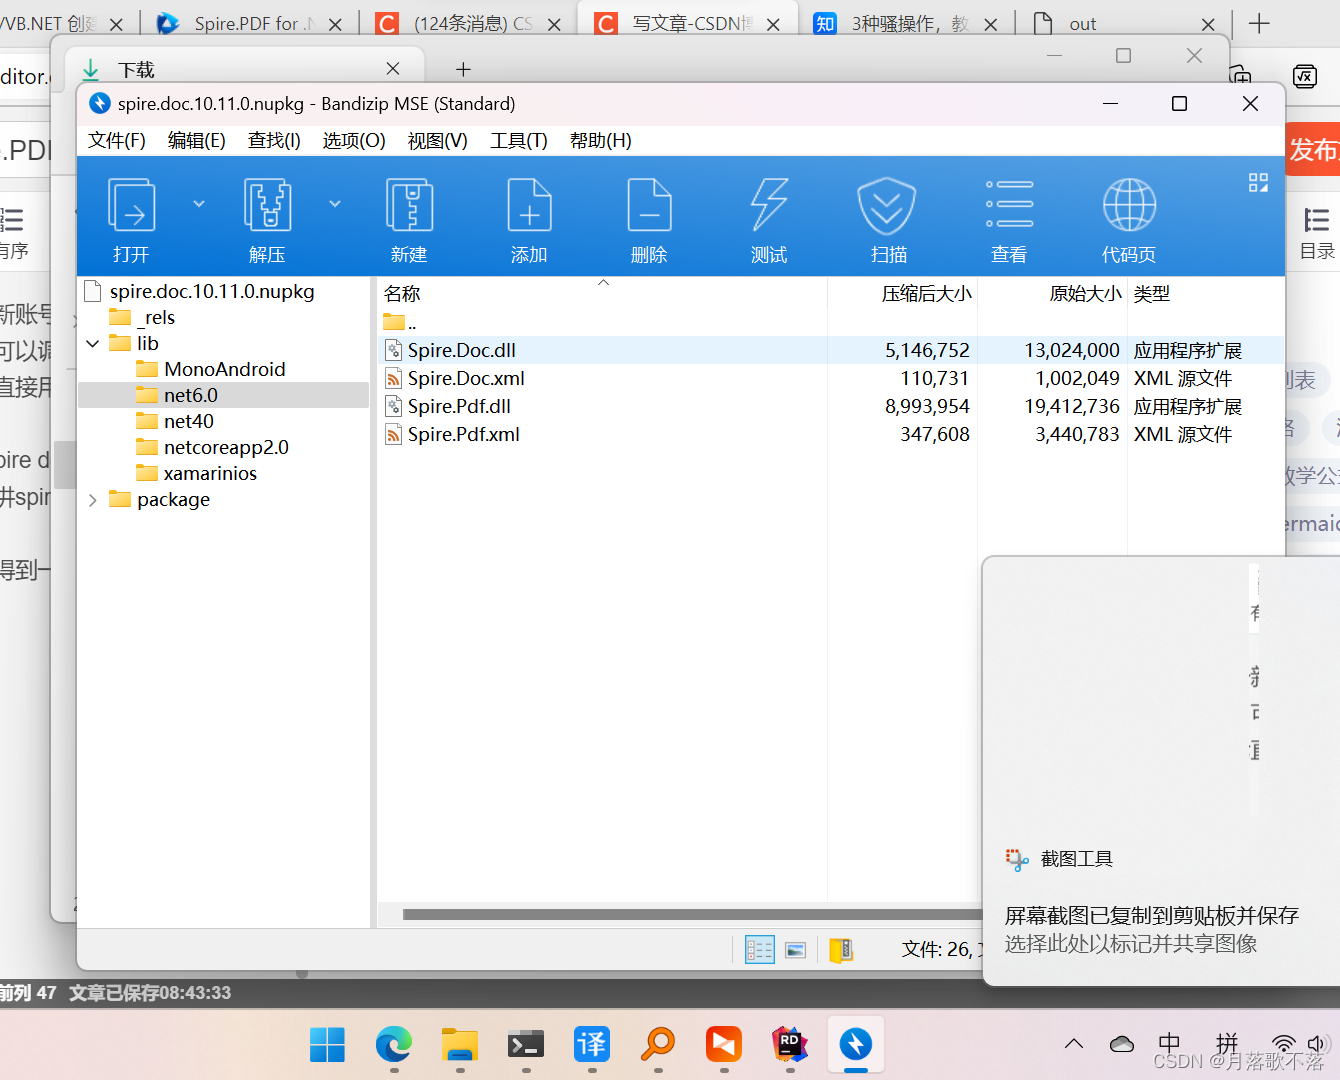Show hidden system tray icons chevron
Screen dimensions: 1340x1080
1074,1044
